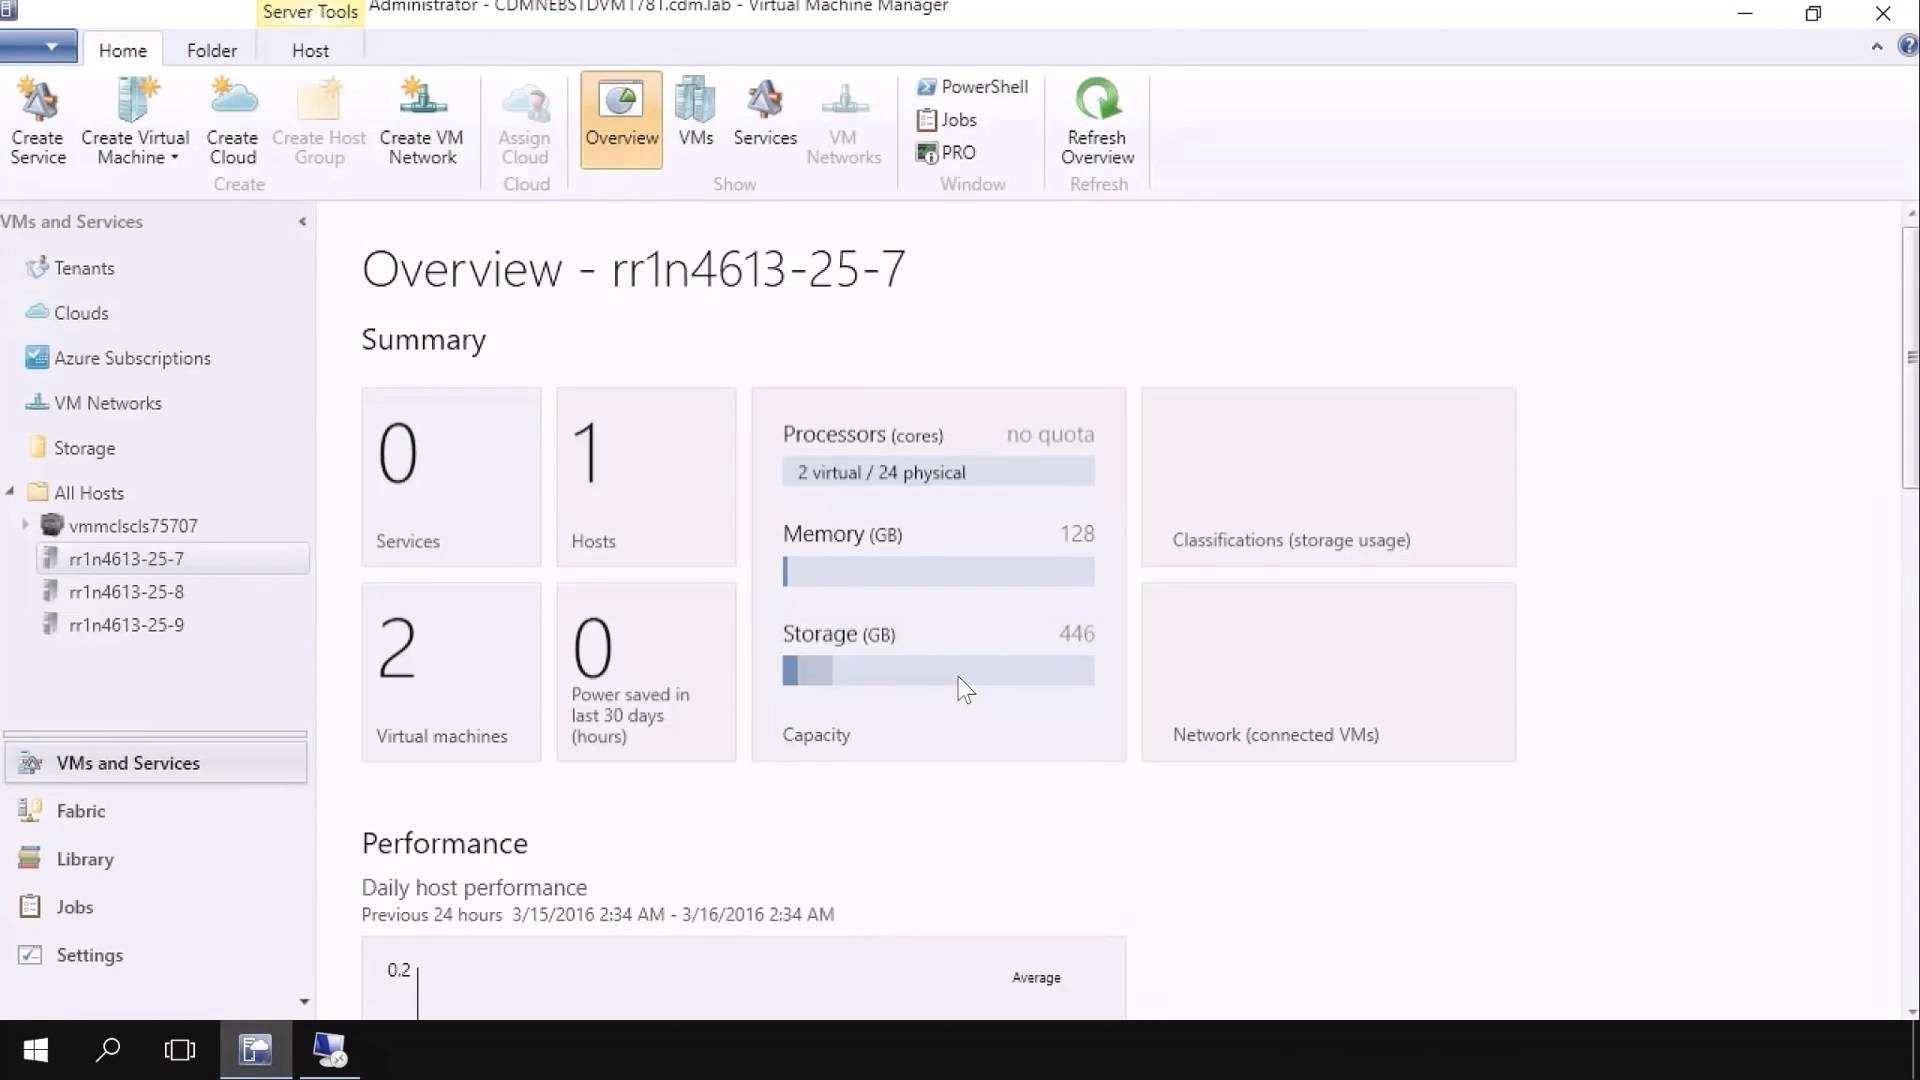This screenshot has width=1920, height=1080.
Task: Open taskbar Search
Action: coord(108,1050)
